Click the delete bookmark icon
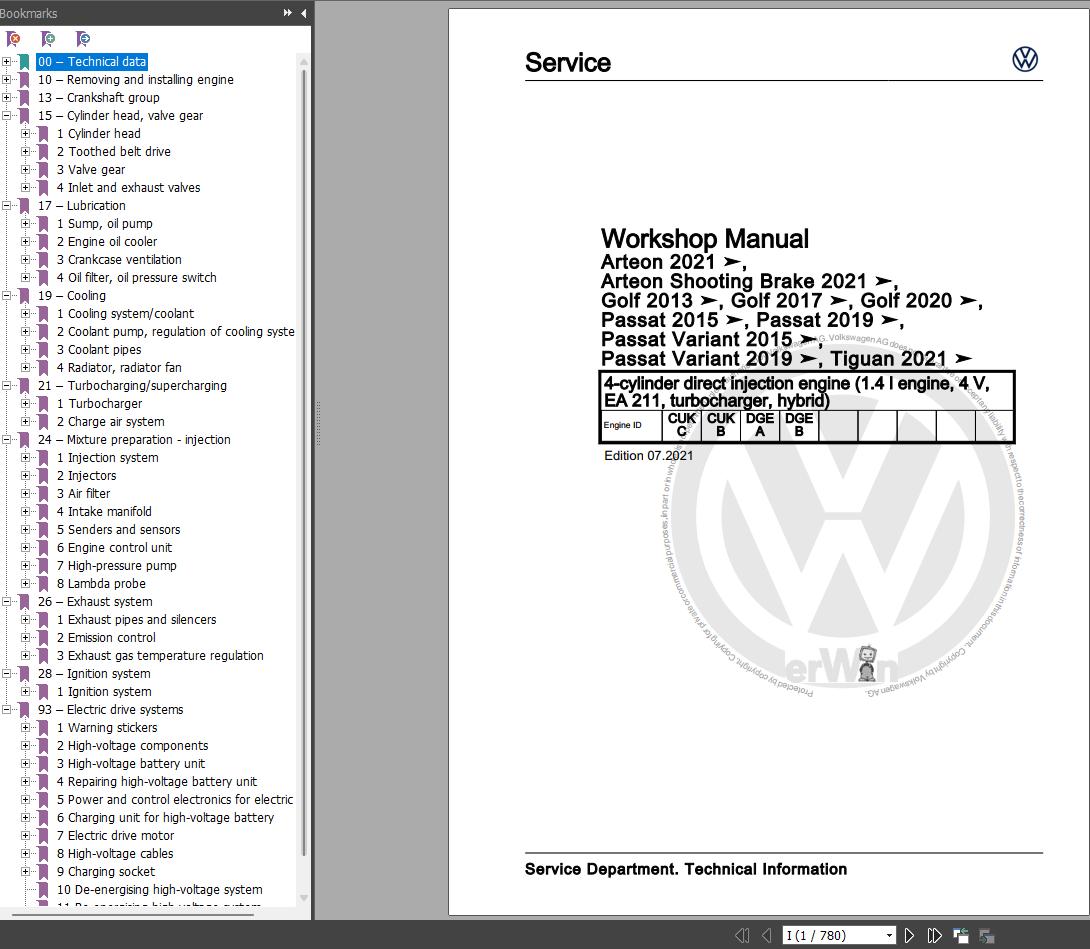Screen dimensions: 1090x949 [13, 39]
